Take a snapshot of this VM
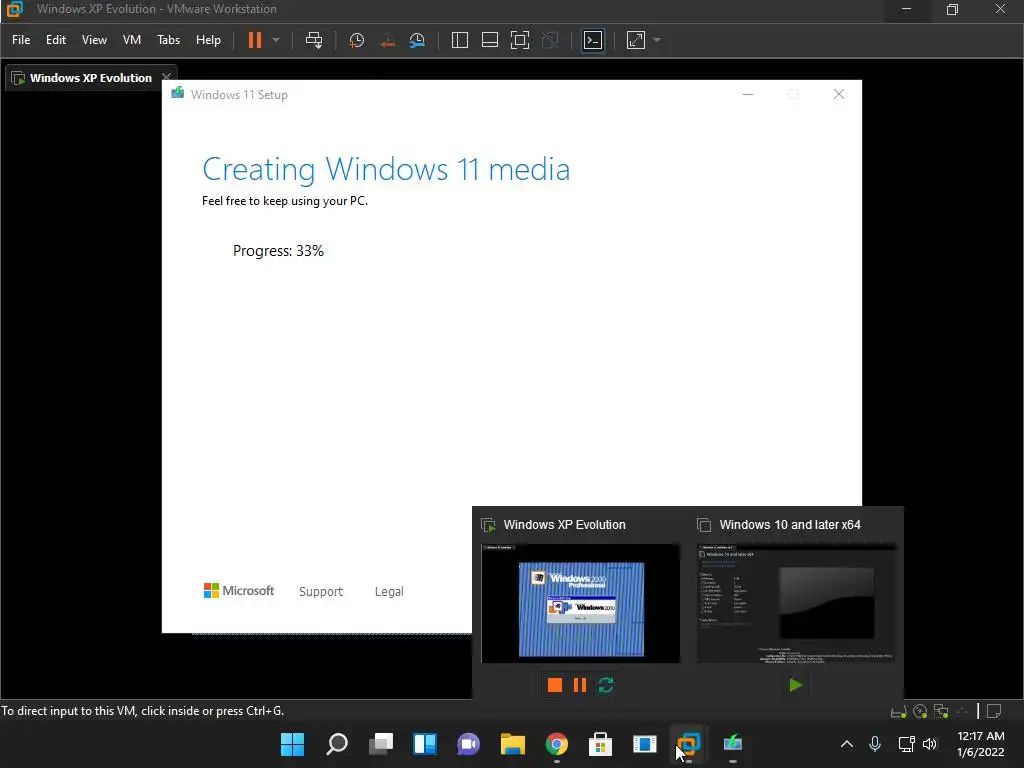This screenshot has width=1024, height=768. pyautogui.click(x=357, y=40)
